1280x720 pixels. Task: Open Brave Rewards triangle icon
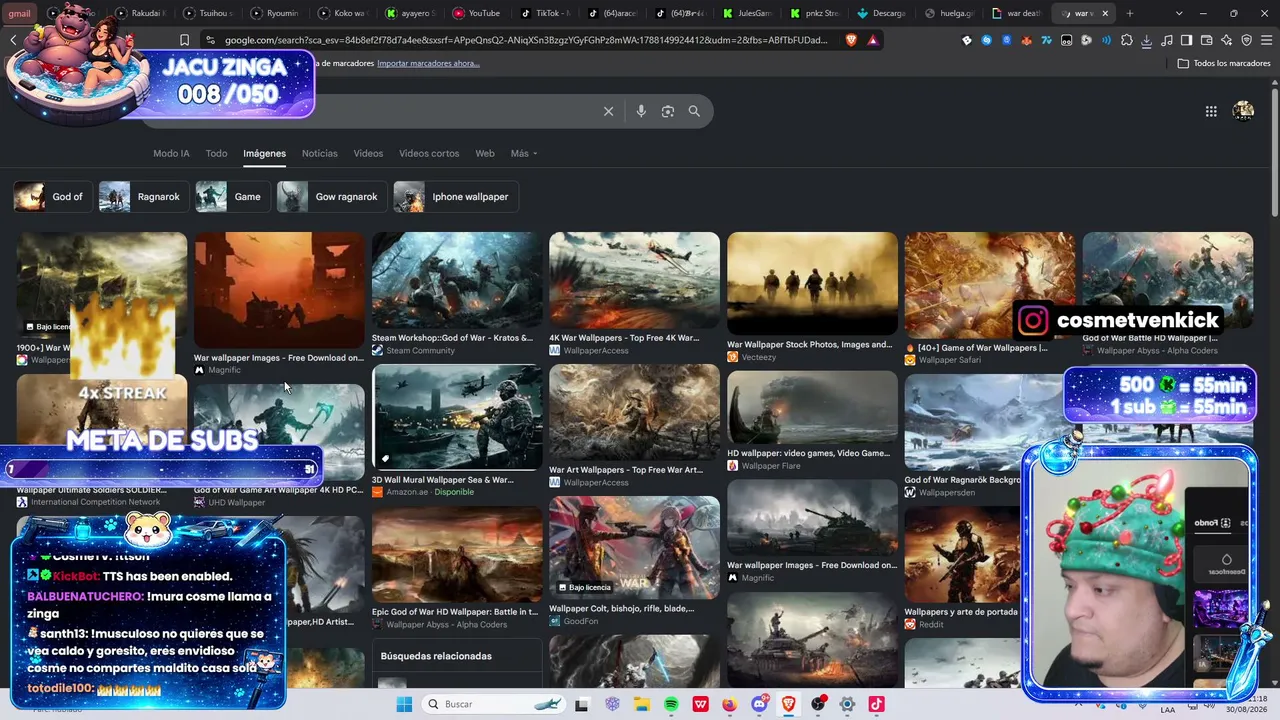click(x=873, y=40)
